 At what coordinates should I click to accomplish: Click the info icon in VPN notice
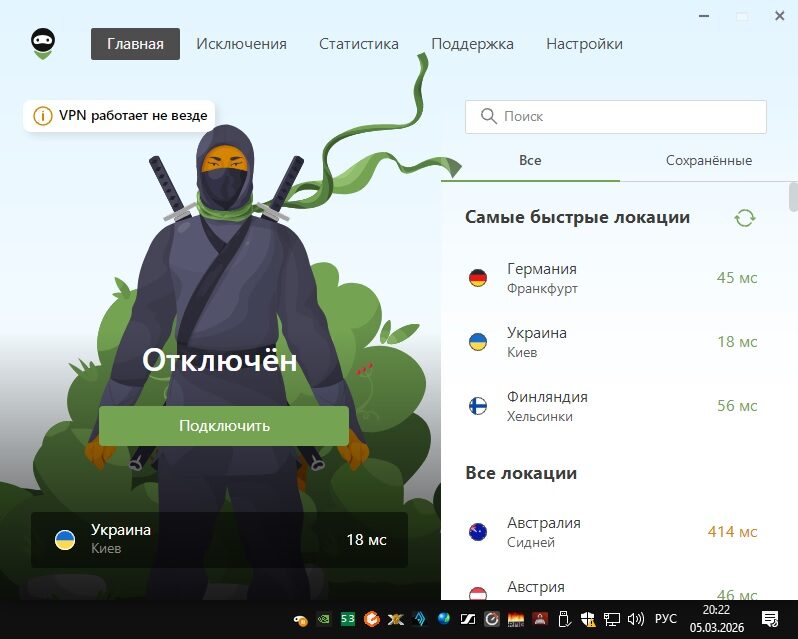(43, 116)
